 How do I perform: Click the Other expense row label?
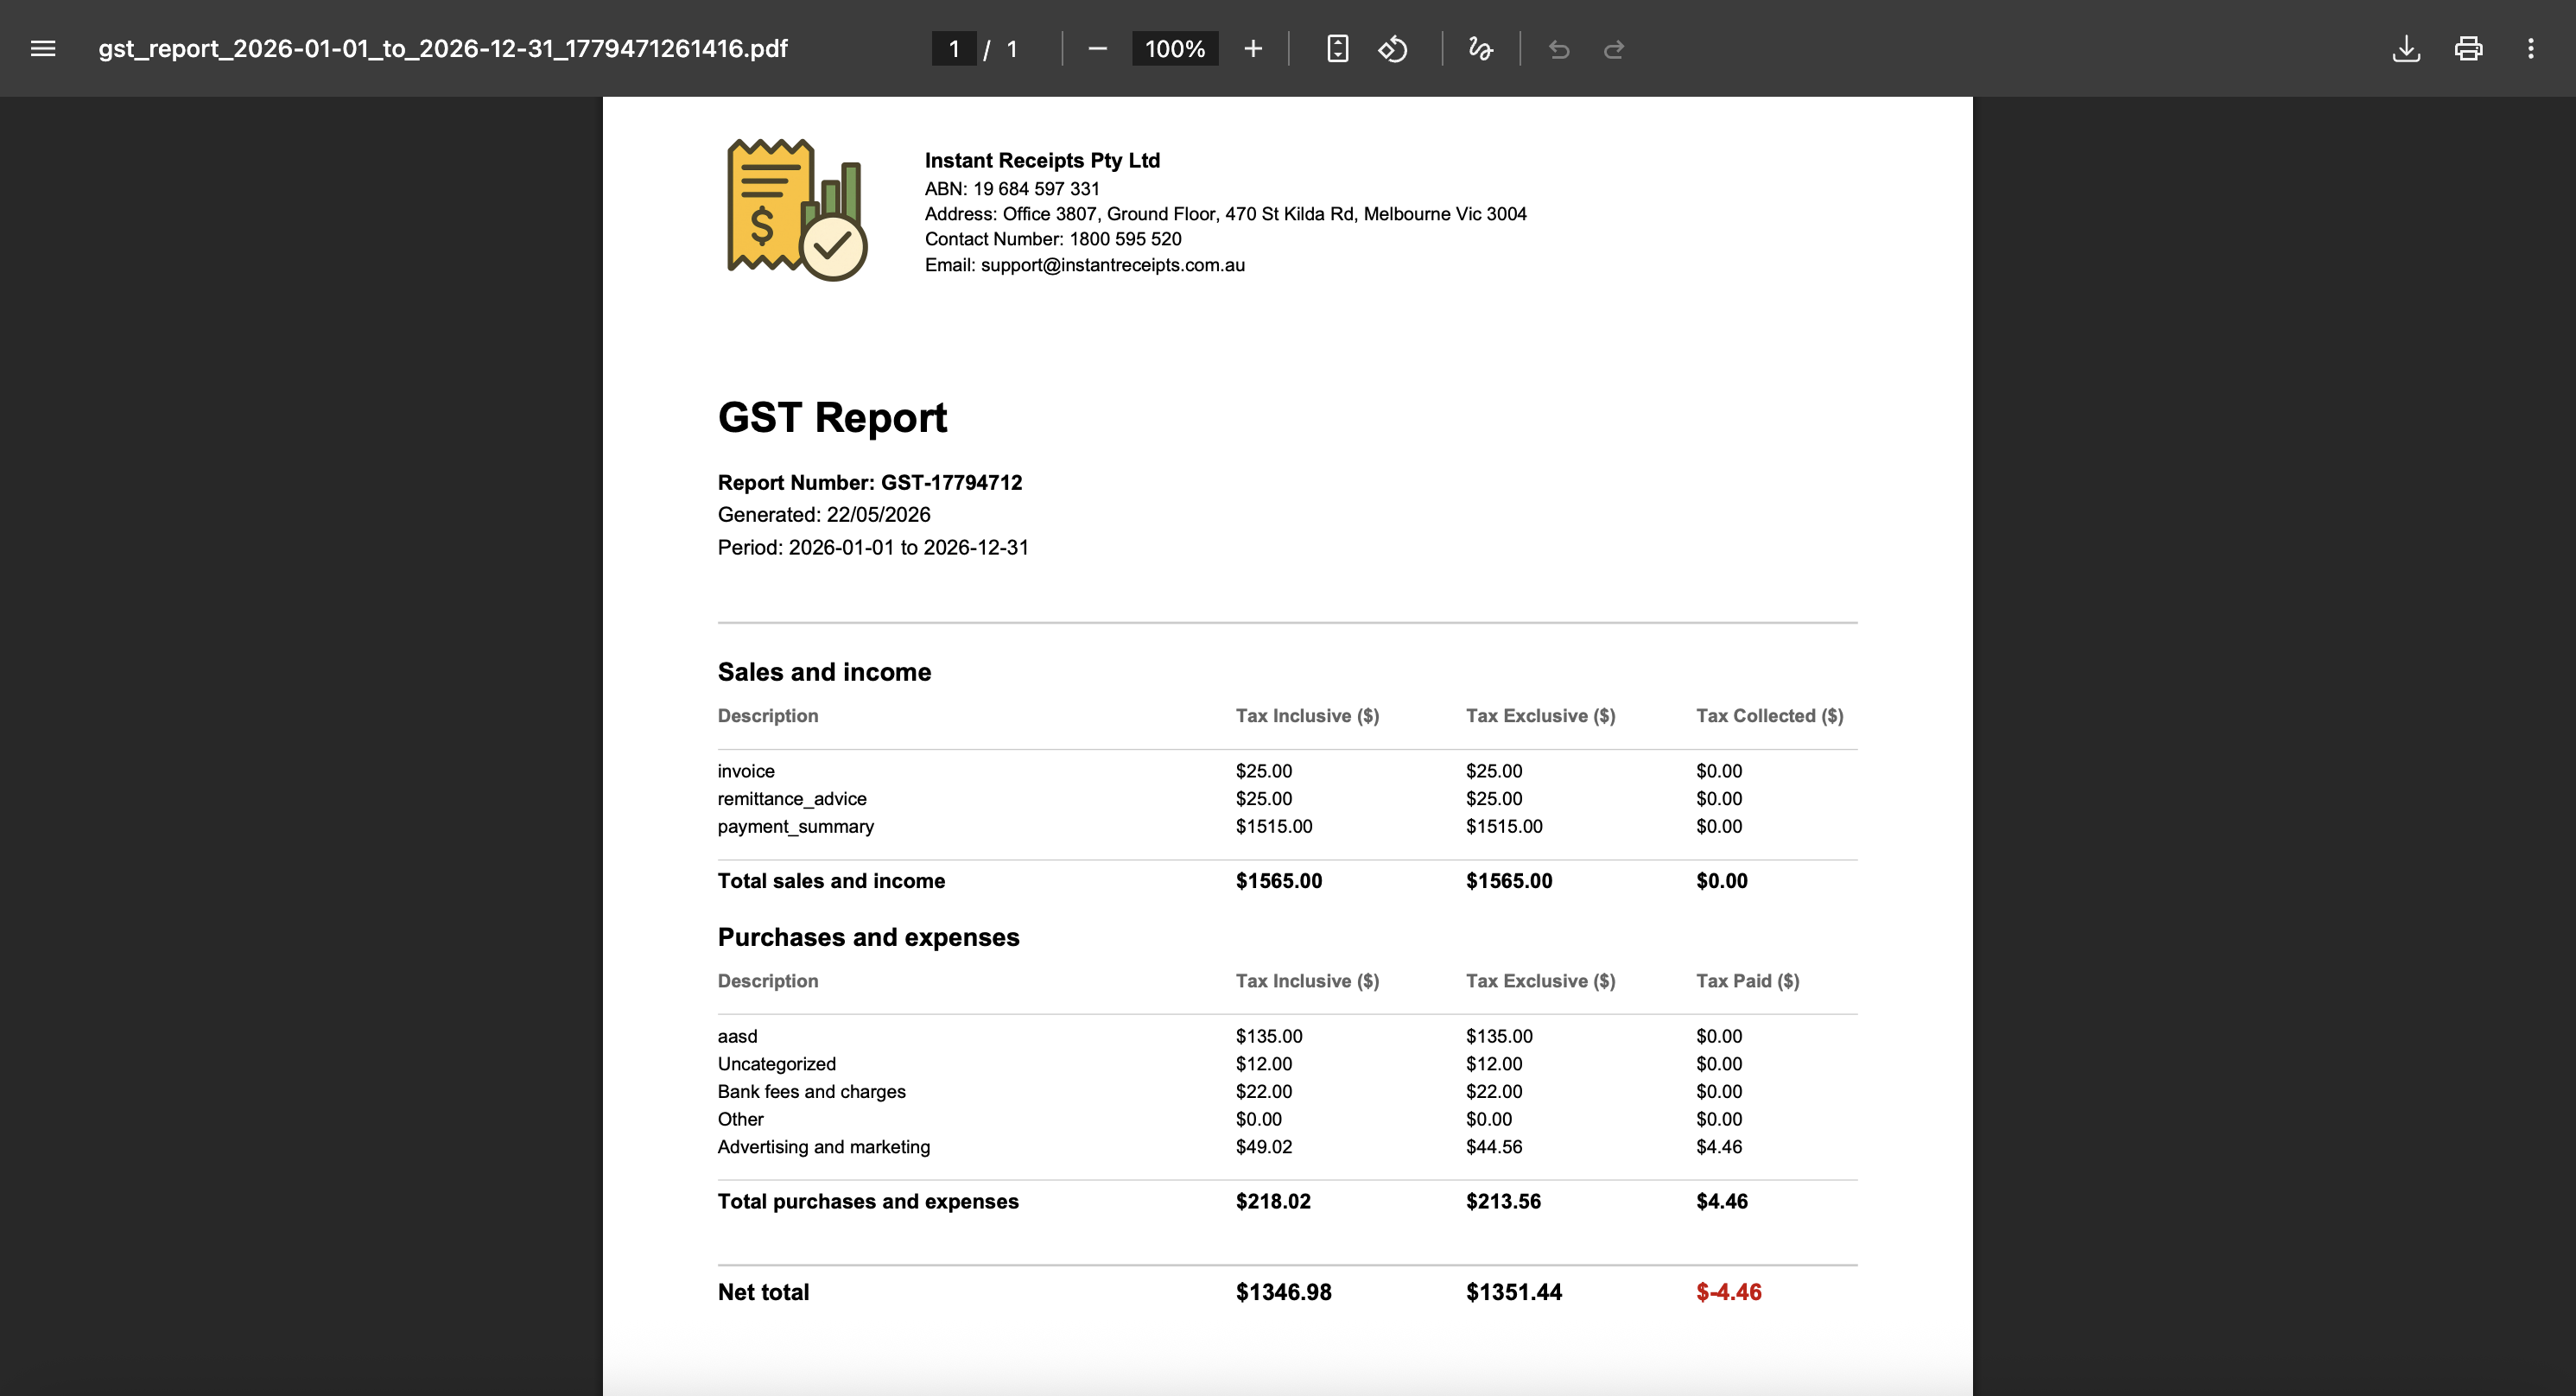click(x=740, y=1119)
